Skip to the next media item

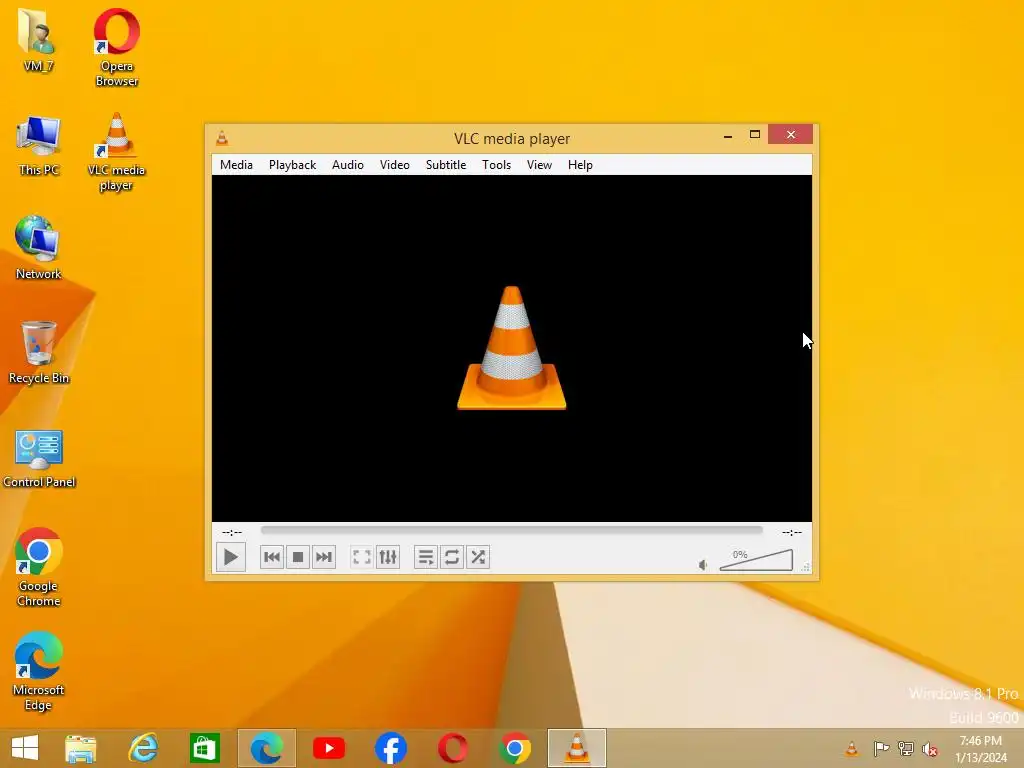[324, 557]
